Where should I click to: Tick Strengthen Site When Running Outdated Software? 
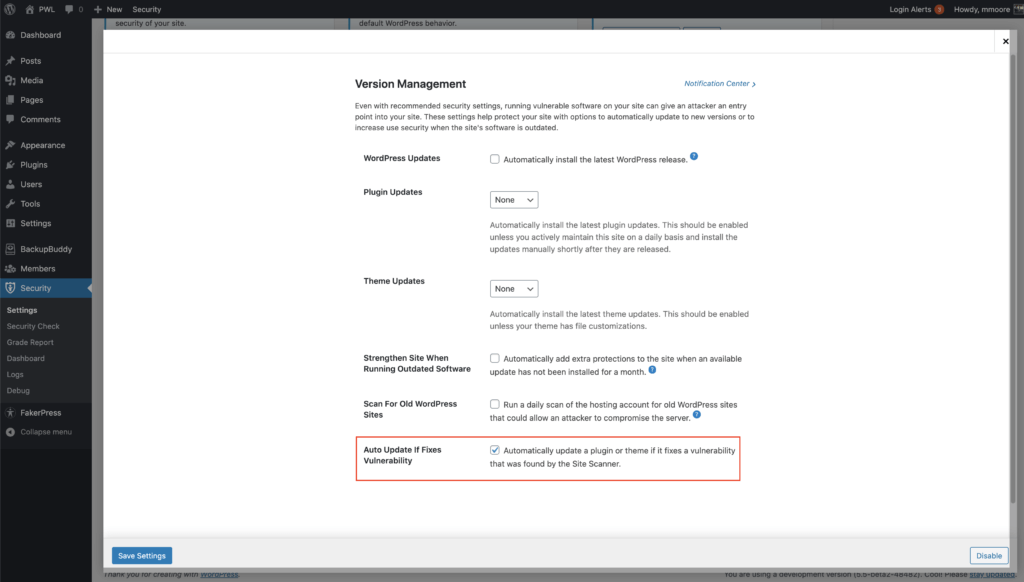[x=495, y=359]
